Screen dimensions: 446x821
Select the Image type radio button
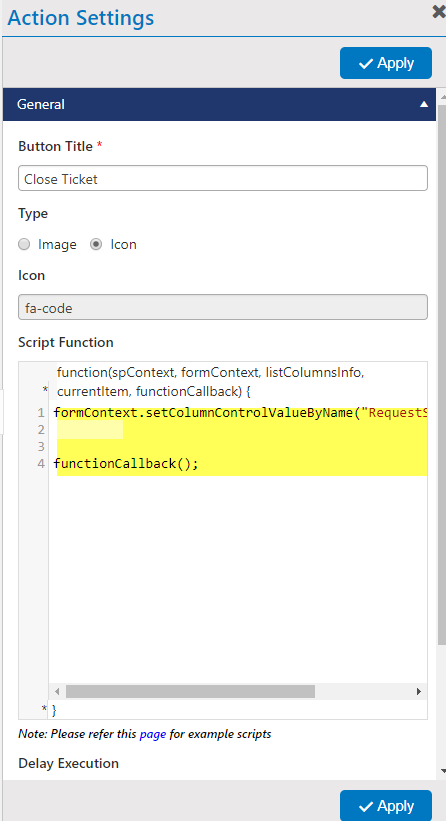pos(24,245)
